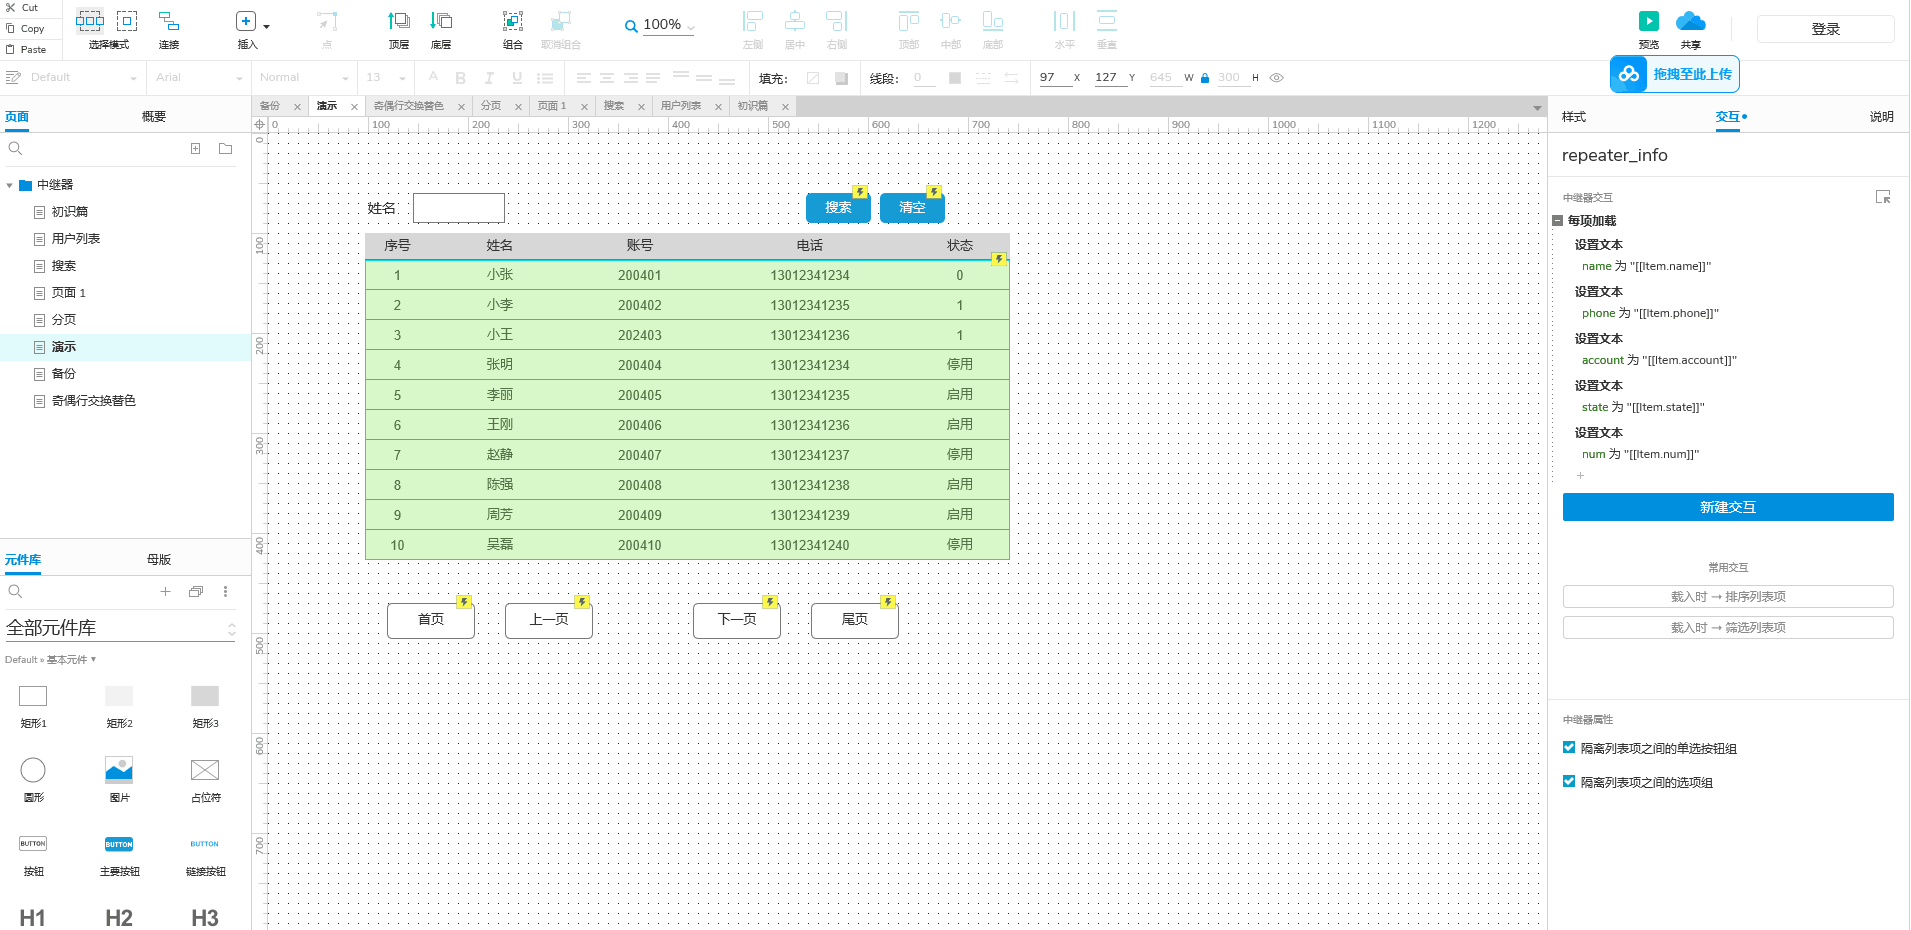Open the insert tool dropdown arrow
Screen dimensions: 1911x930
[266, 26]
